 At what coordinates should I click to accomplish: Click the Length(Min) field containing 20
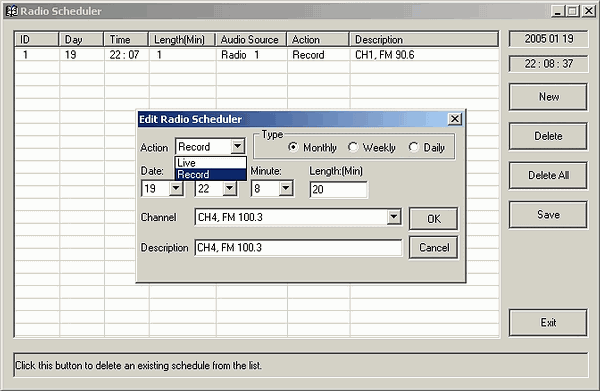[x=338, y=189]
